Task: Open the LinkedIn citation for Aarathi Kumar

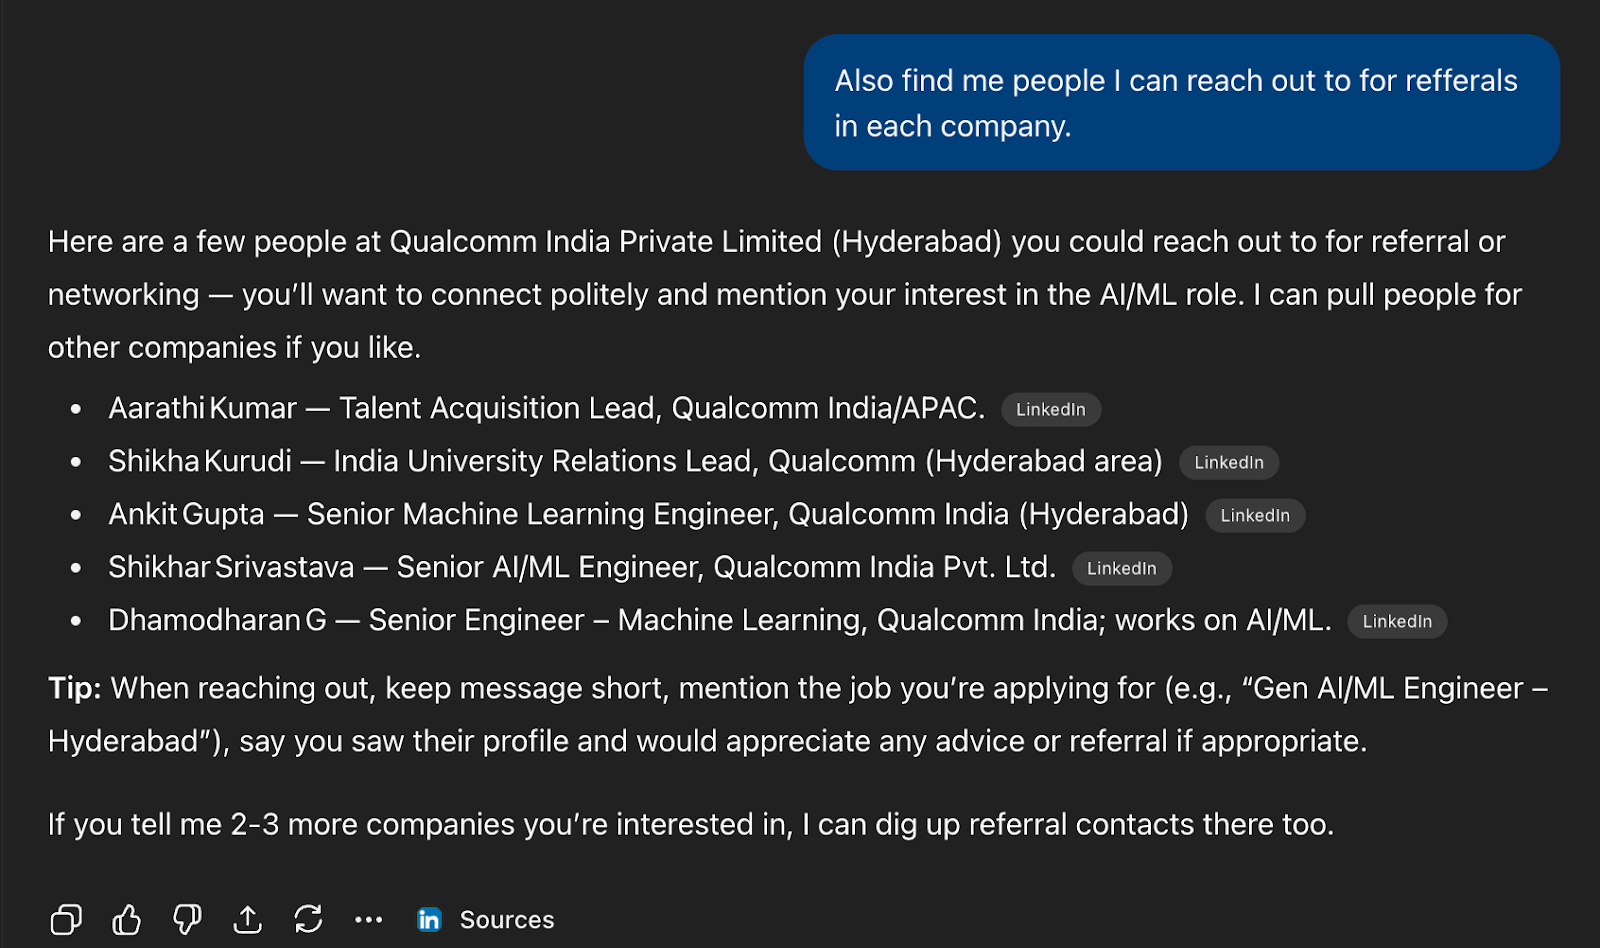Action: click(x=1050, y=409)
